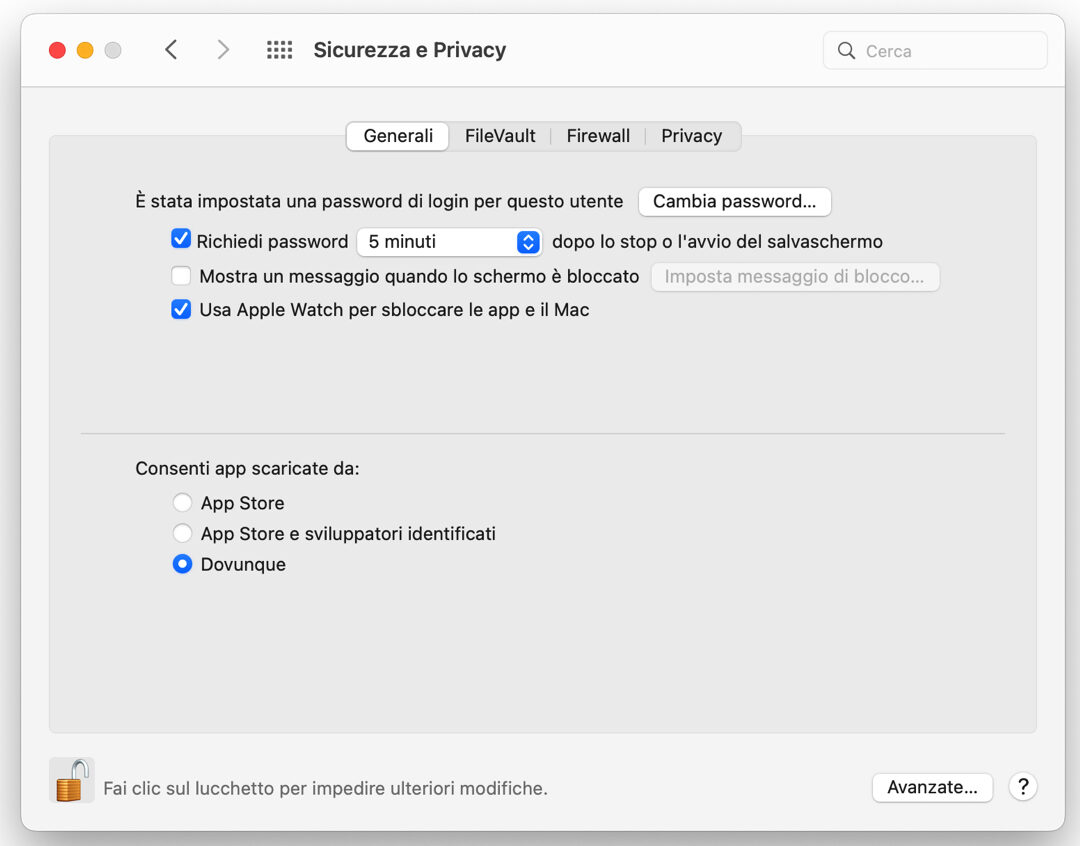Click the Cambia password button
Viewport: 1080px width, 846px height.
[734, 201]
